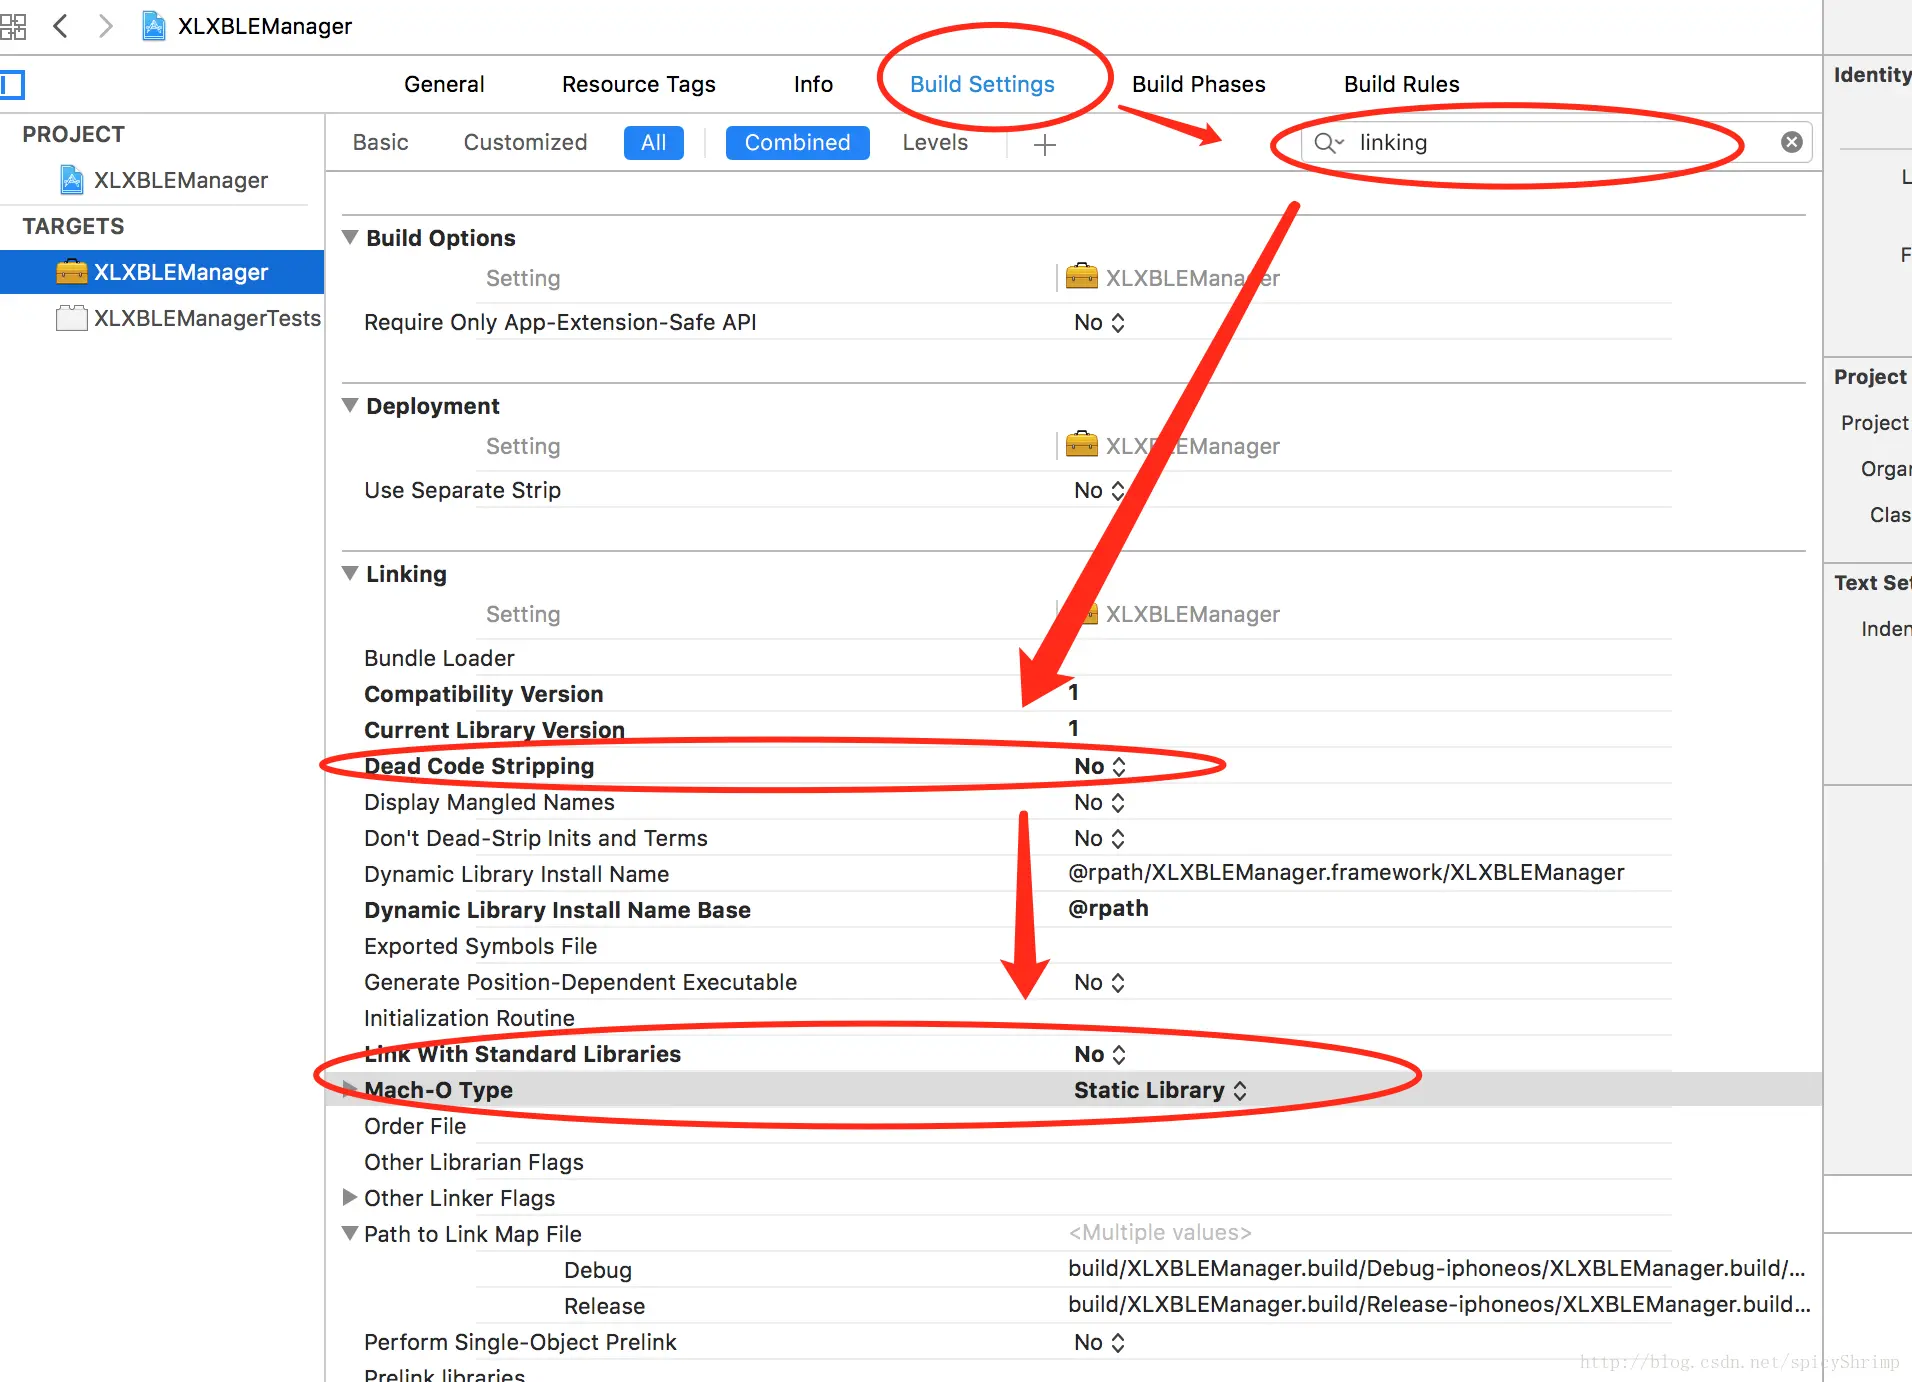Screen dimensions: 1912x1382
Task: Edit @rpath/XLXBLEManager.framework install name value
Action: click(x=1346, y=872)
